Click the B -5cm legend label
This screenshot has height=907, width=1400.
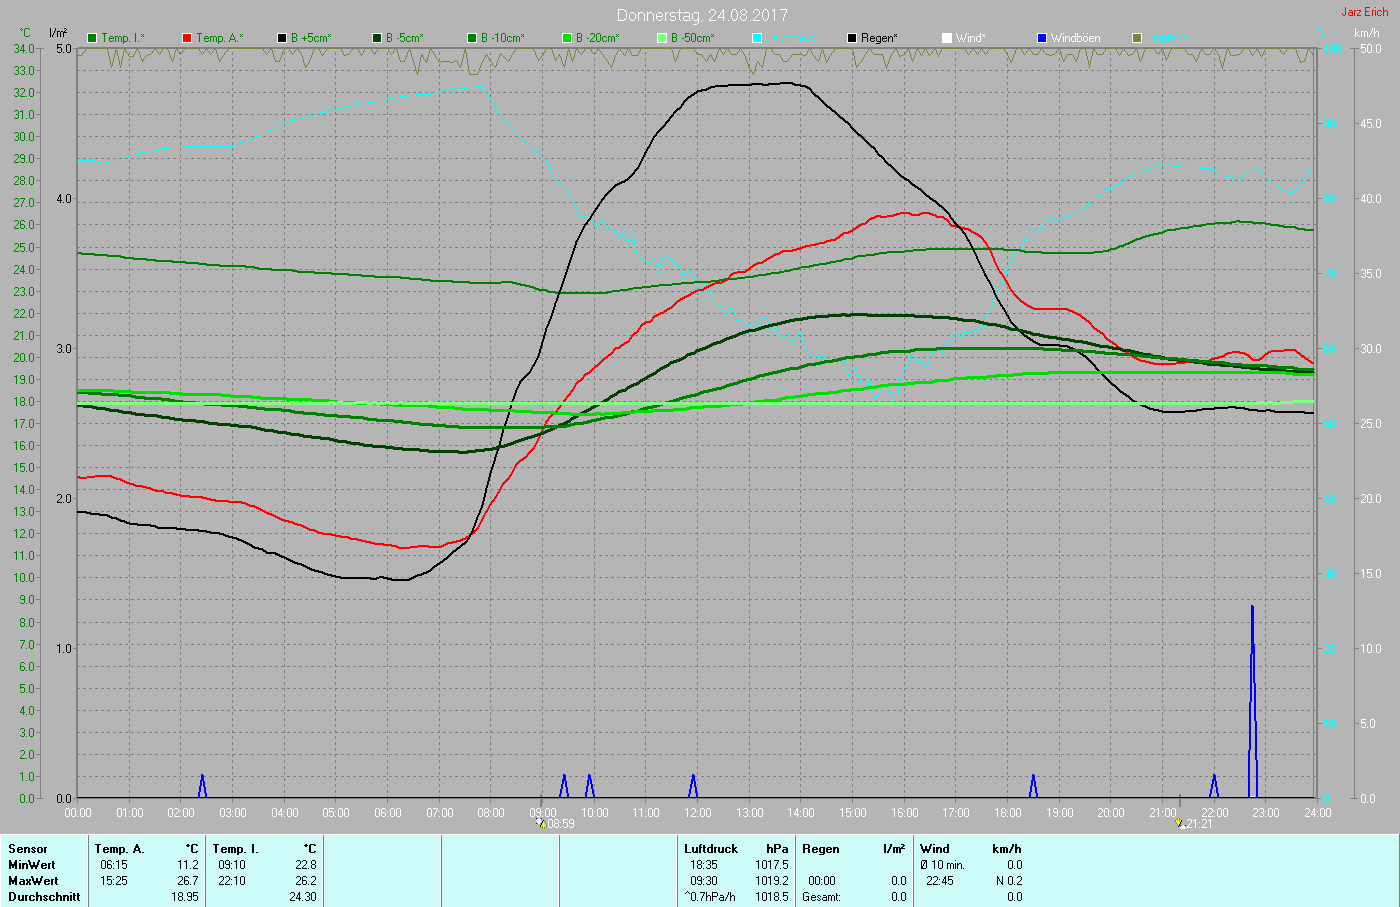pos(404,38)
